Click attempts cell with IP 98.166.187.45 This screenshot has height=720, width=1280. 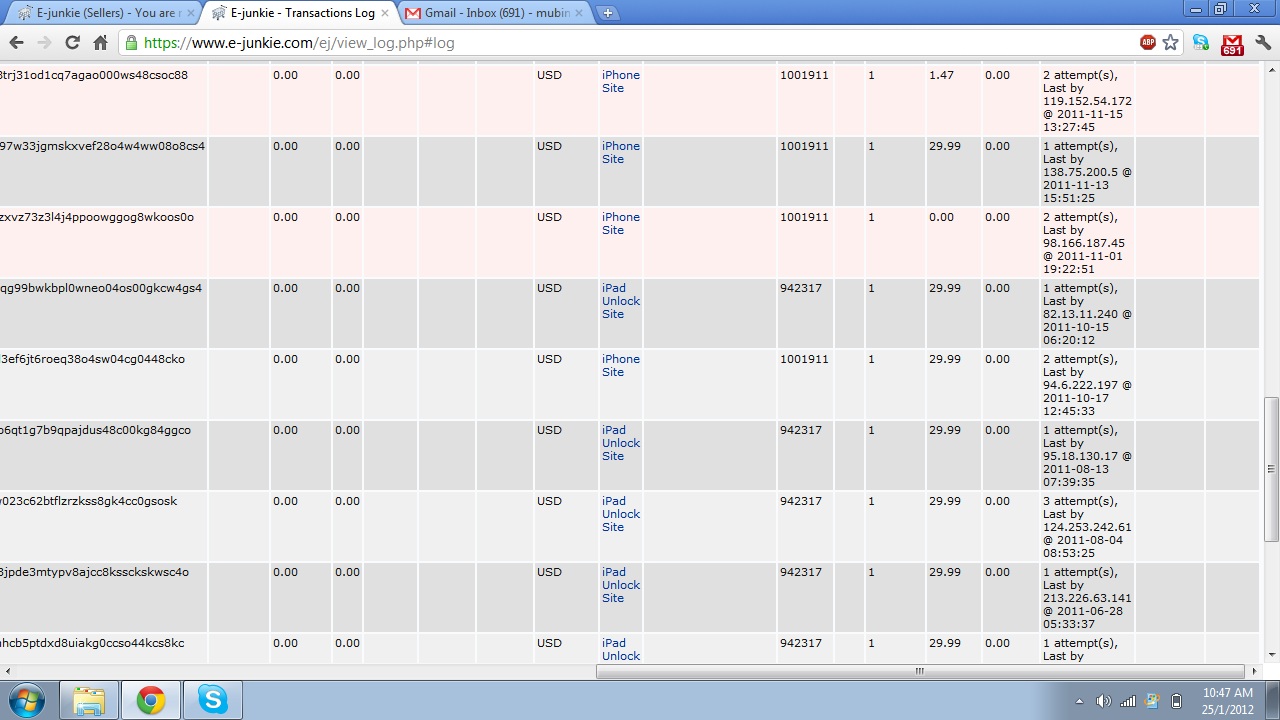tap(1087, 243)
